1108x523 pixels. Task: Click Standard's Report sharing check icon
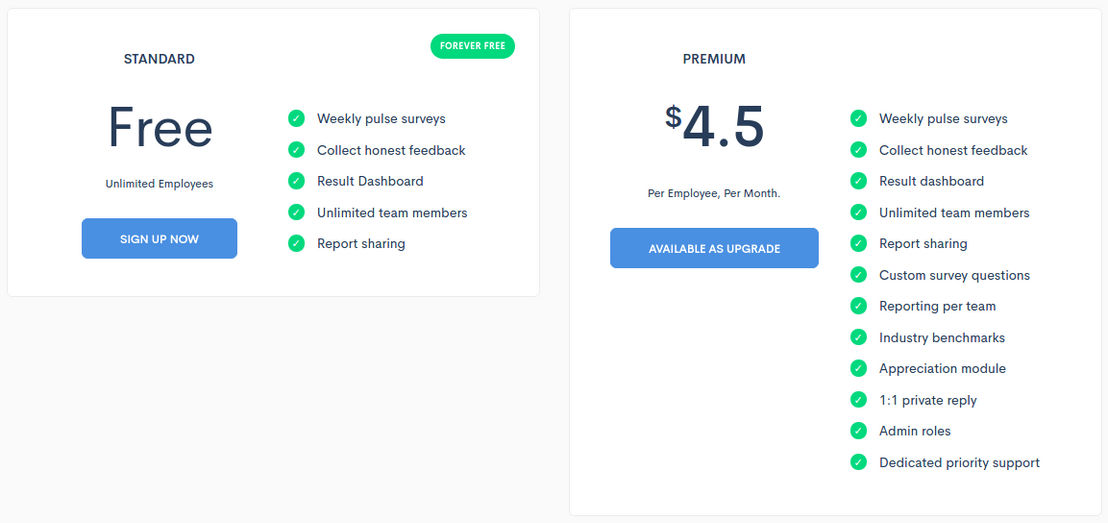296,243
